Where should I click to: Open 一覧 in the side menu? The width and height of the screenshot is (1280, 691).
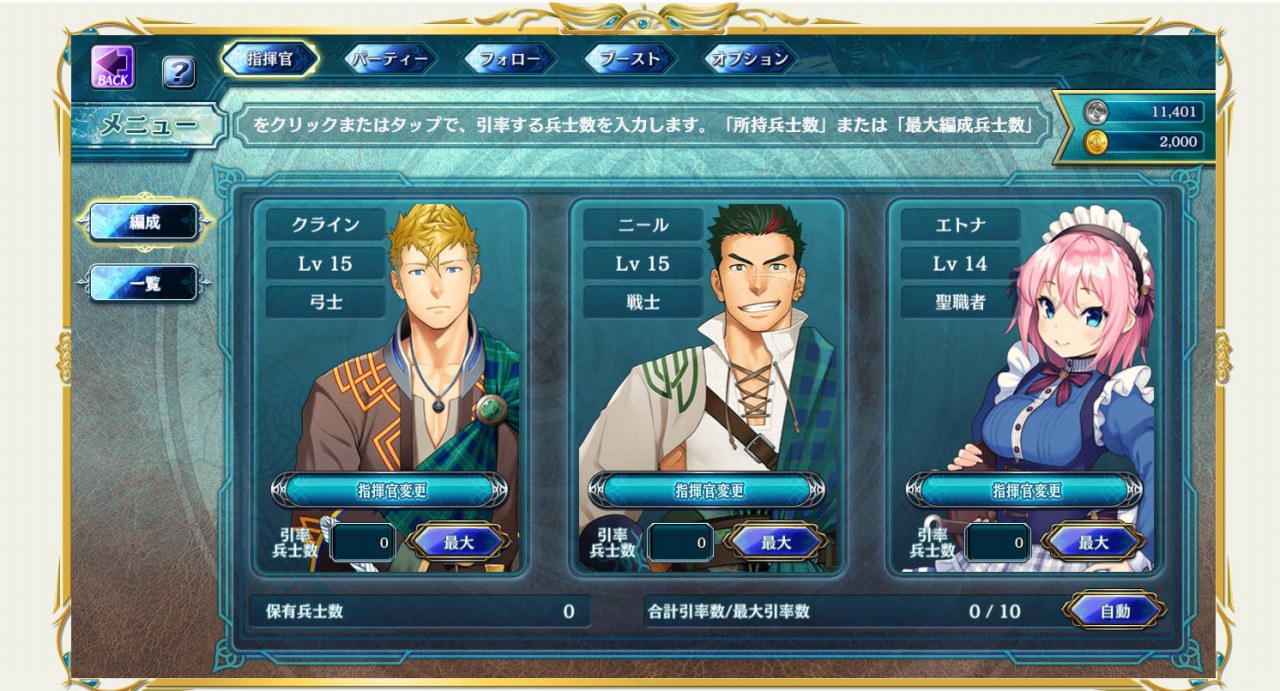pyautogui.click(x=145, y=284)
